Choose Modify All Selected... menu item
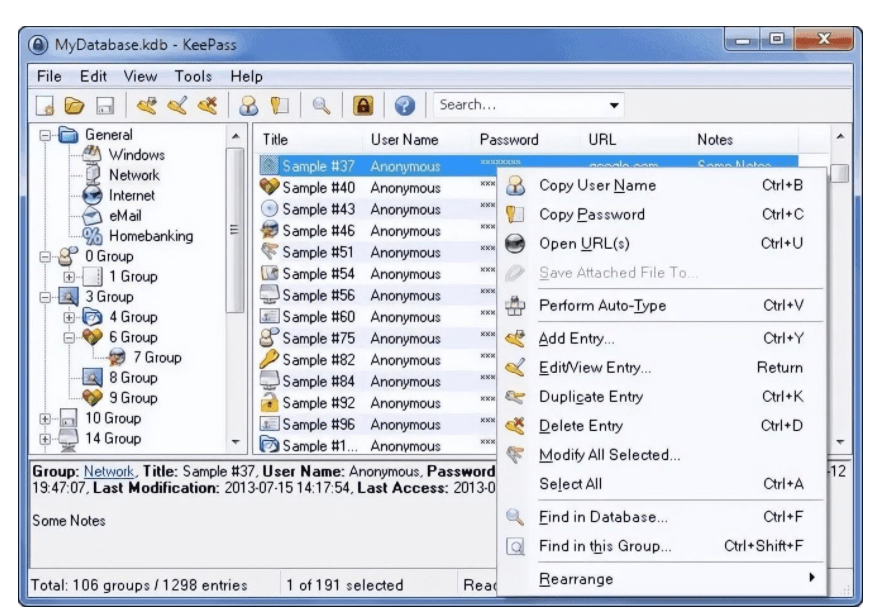The image size is (879, 615). (x=661, y=455)
